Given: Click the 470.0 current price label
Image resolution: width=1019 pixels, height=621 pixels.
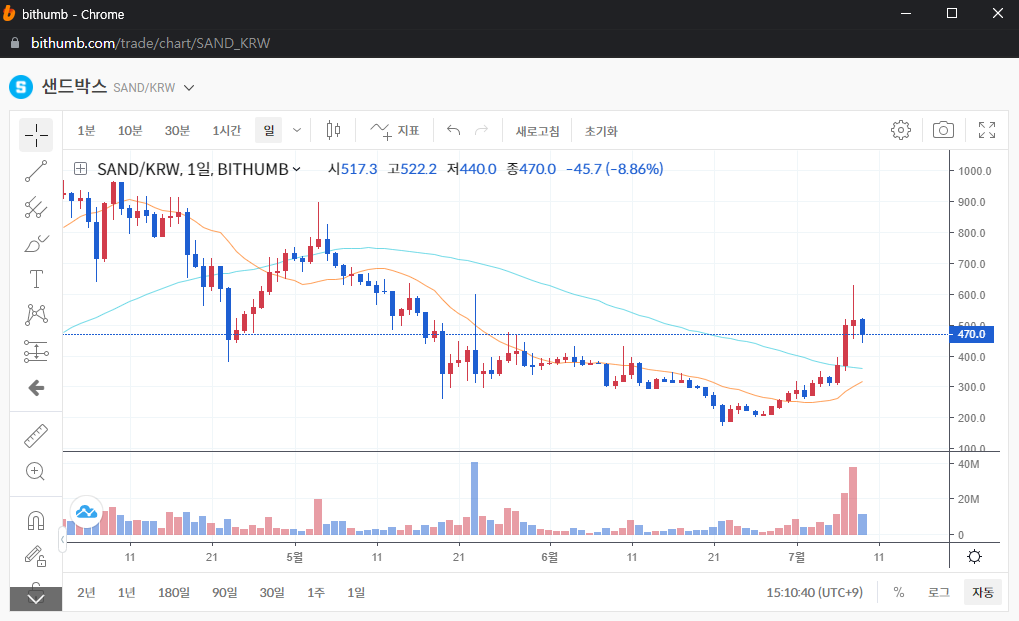Looking at the screenshot, I should point(972,334).
